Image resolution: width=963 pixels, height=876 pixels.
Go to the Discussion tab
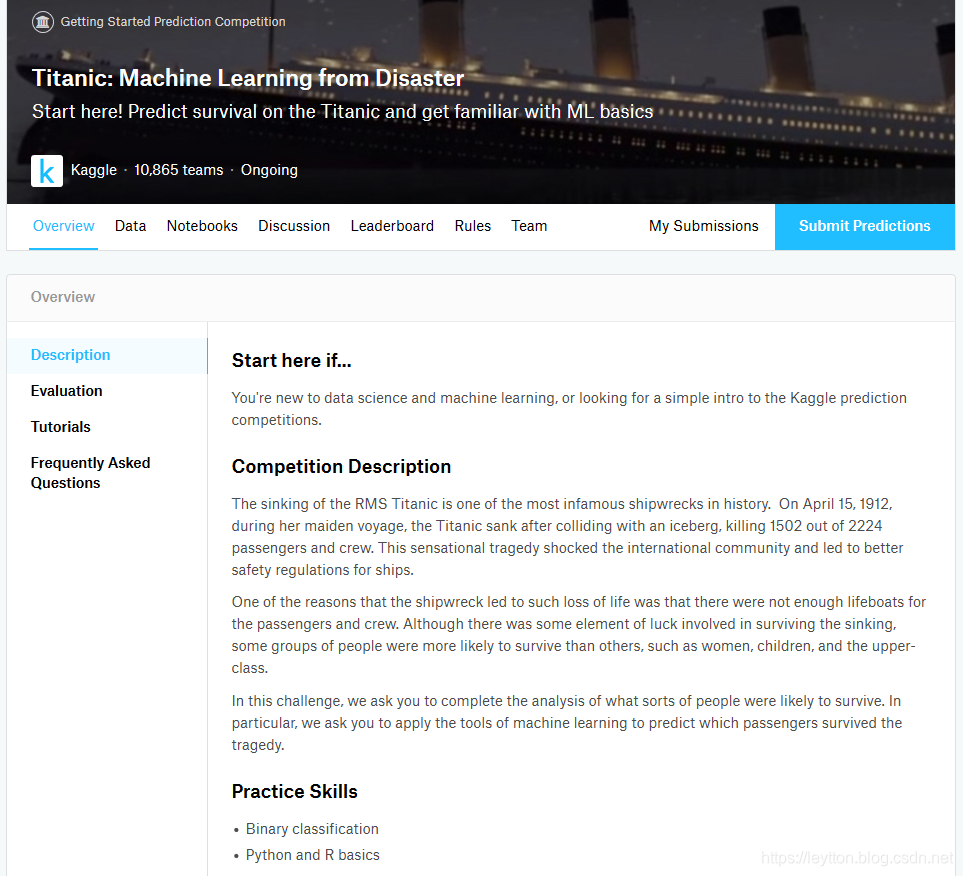[294, 226]
